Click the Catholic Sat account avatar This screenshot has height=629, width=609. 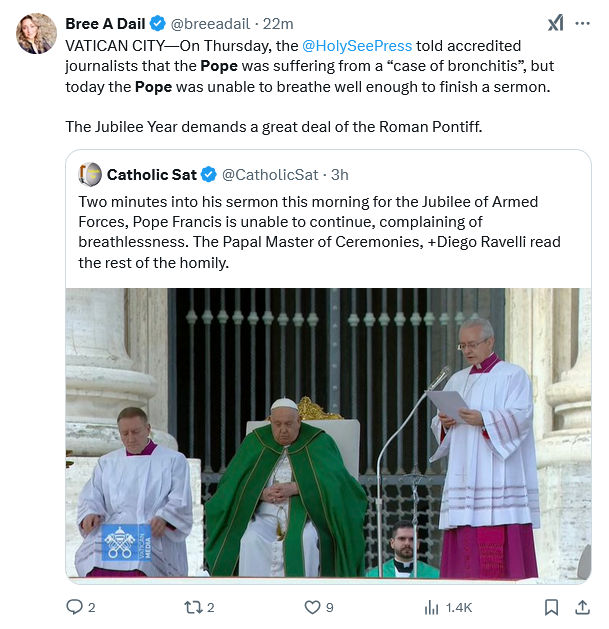pyautogui.click(x=90, y=174)
